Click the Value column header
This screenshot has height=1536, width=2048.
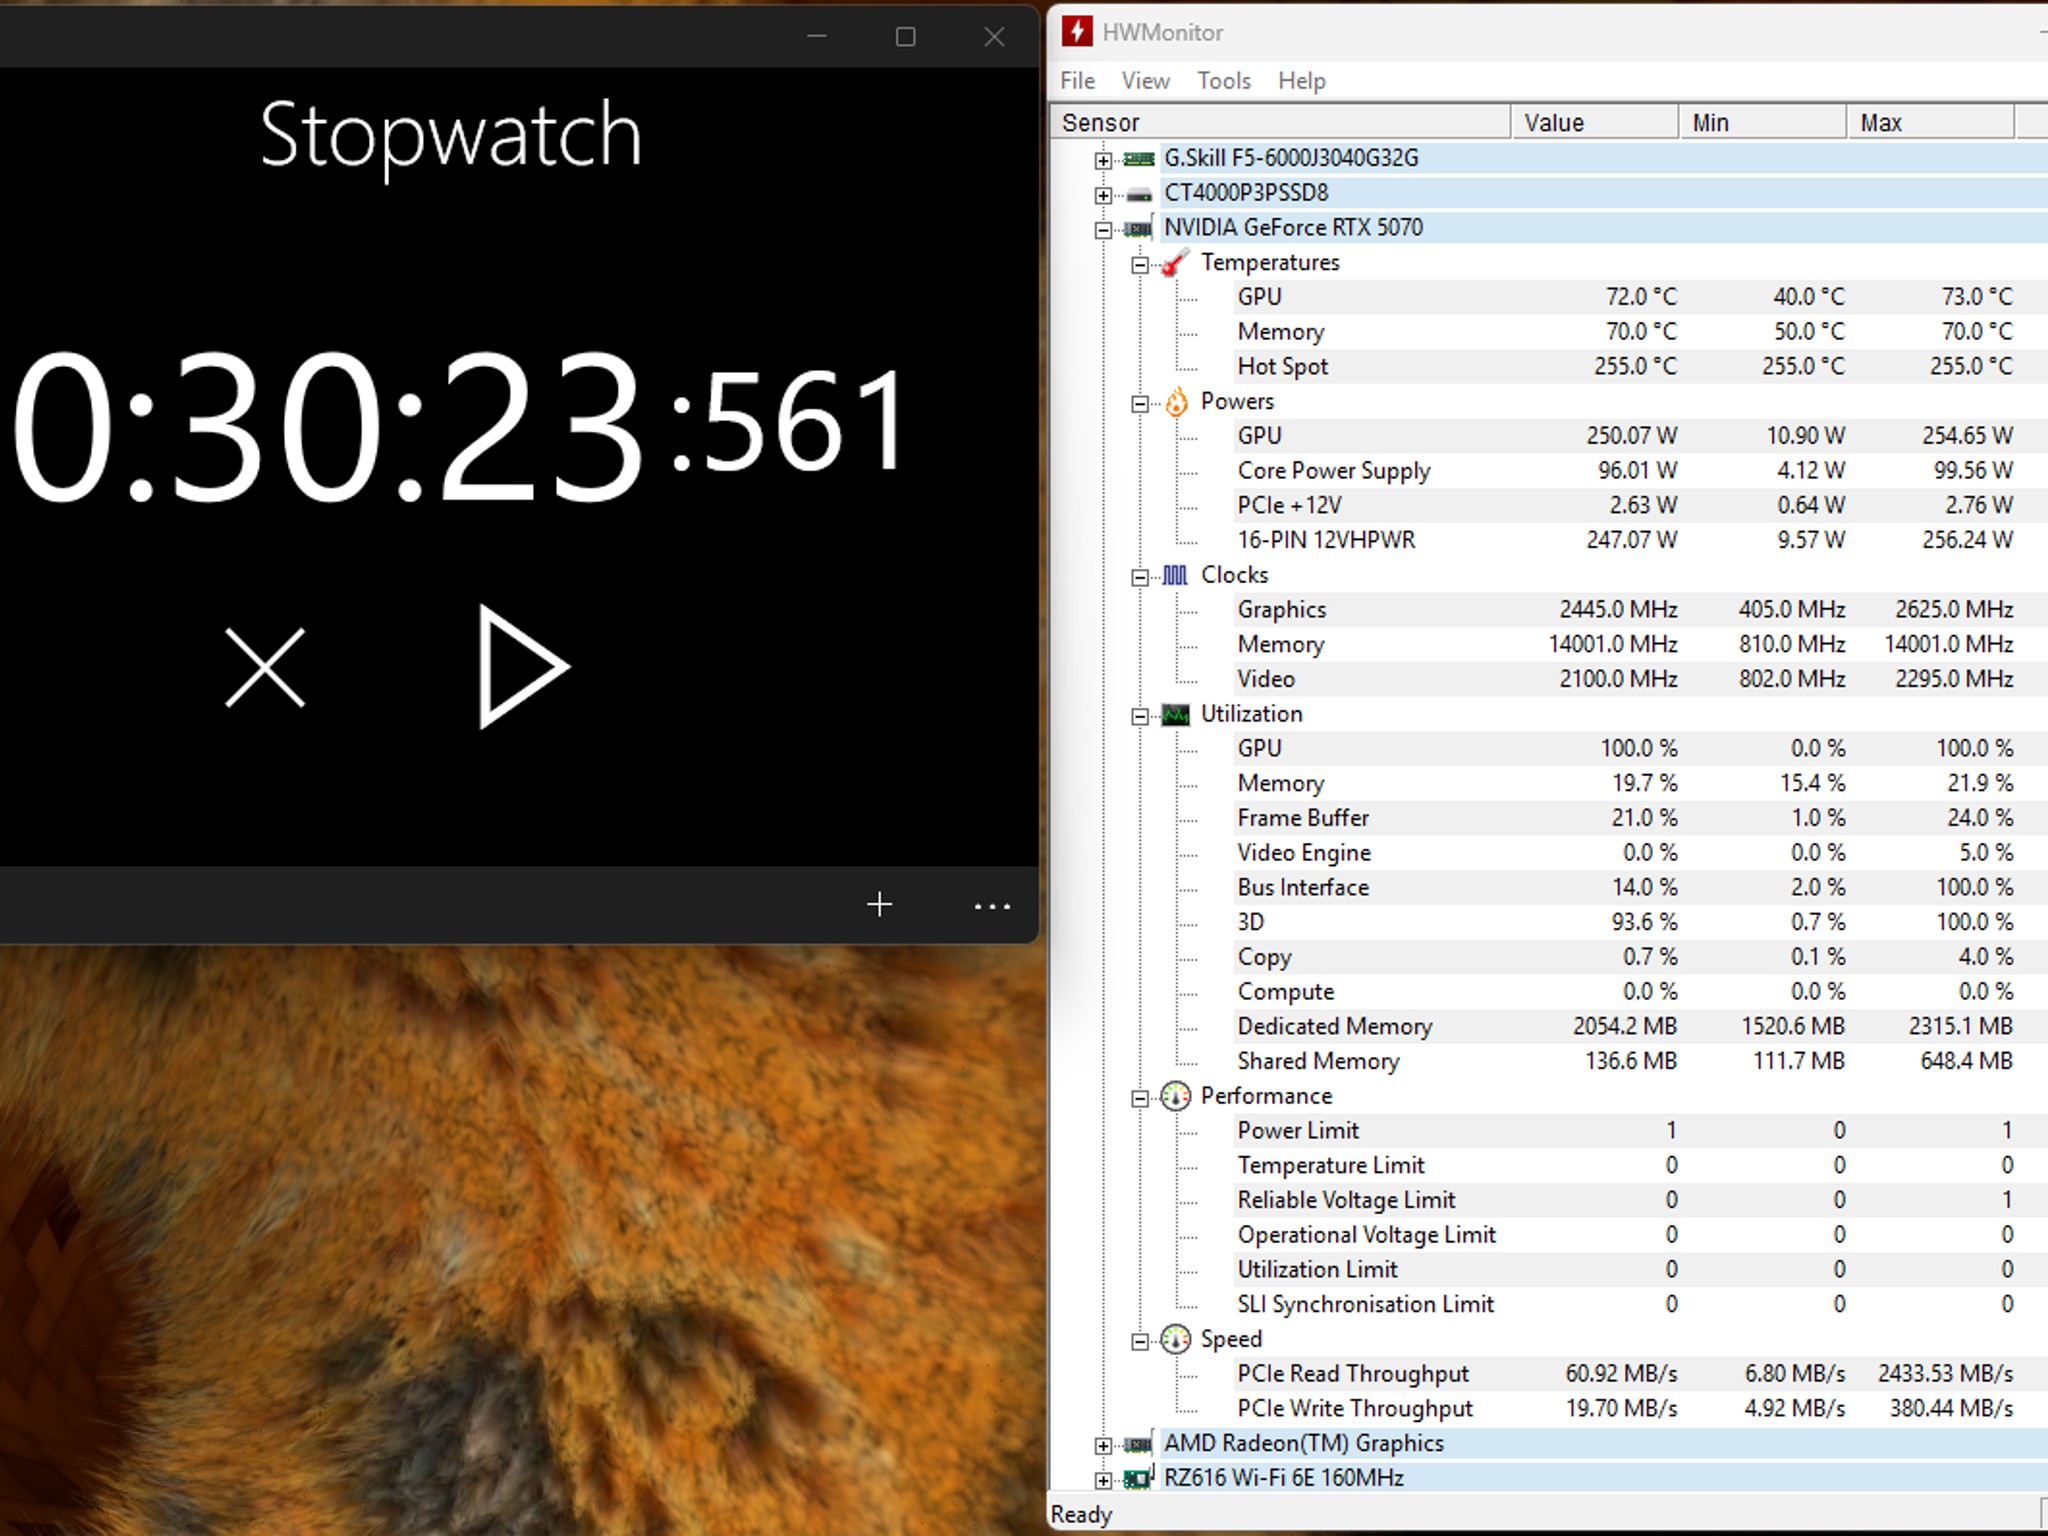click(1593, 123)
